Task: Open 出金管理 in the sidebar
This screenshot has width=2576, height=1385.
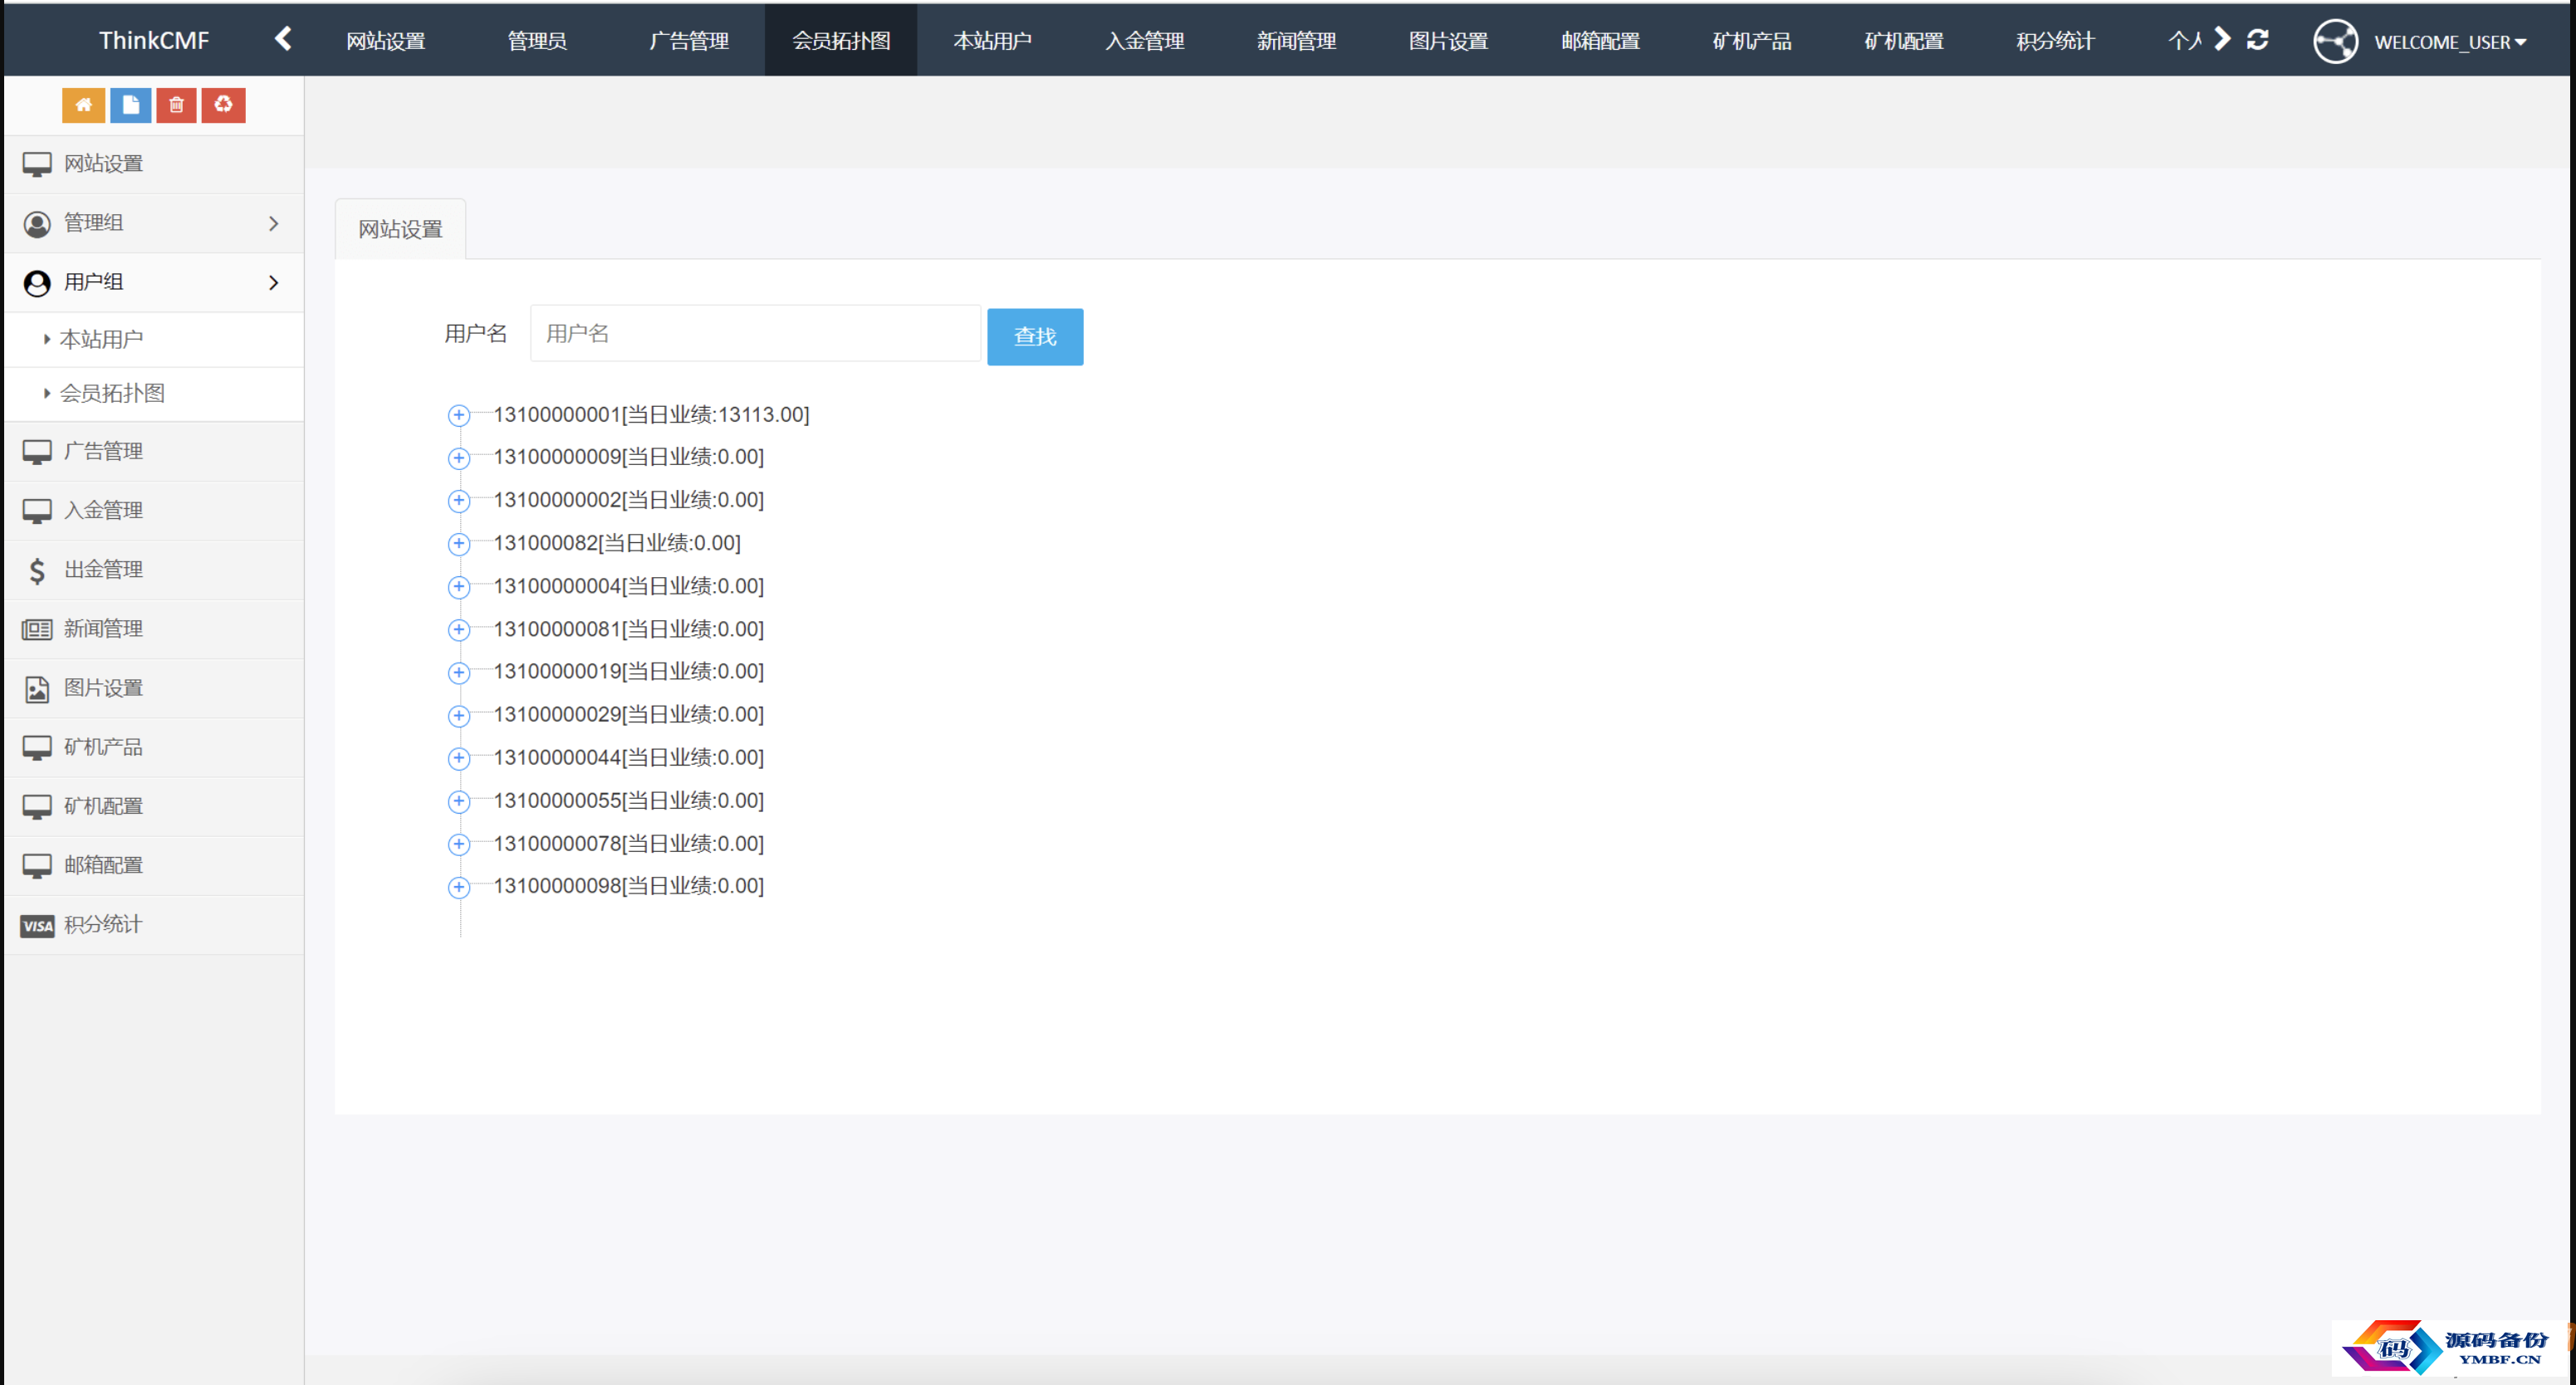Action: click(x=154, y=570)
